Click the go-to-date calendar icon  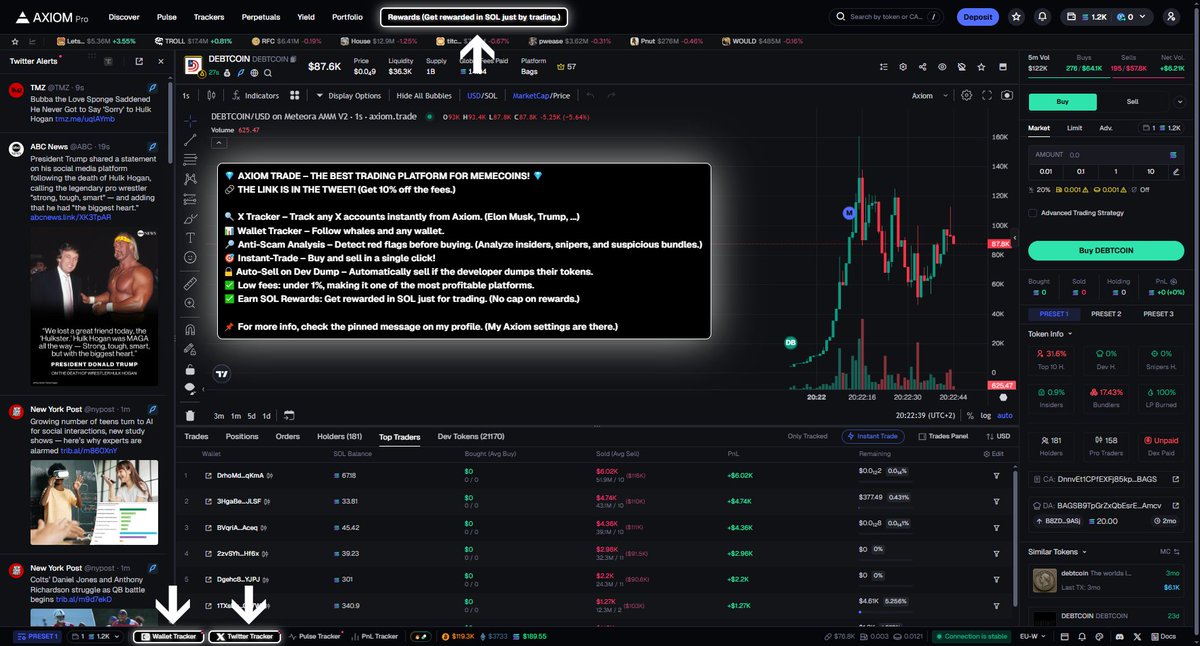coord(289,415)
